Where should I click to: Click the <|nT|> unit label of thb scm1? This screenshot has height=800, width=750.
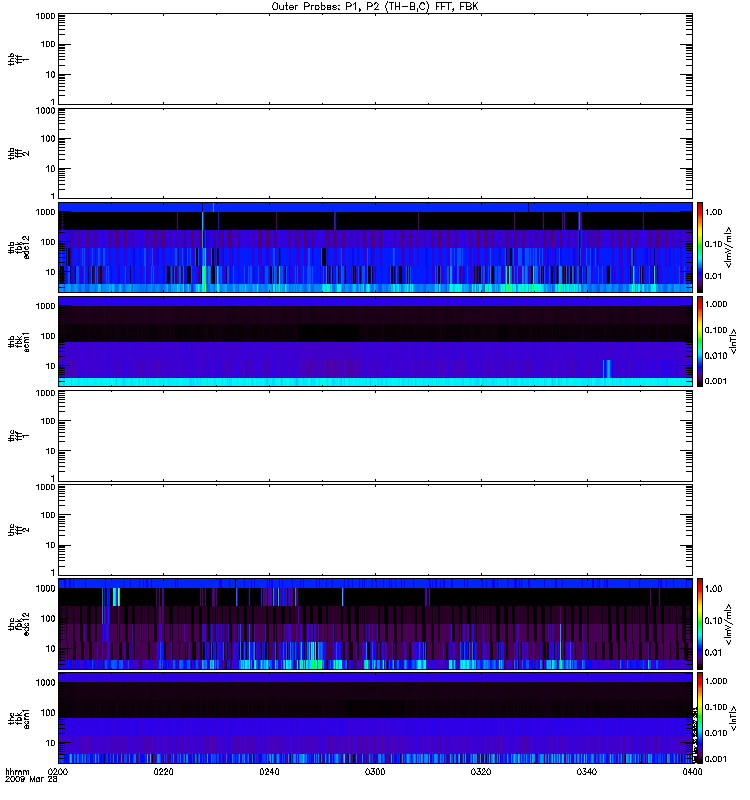(x=733, y=341)
